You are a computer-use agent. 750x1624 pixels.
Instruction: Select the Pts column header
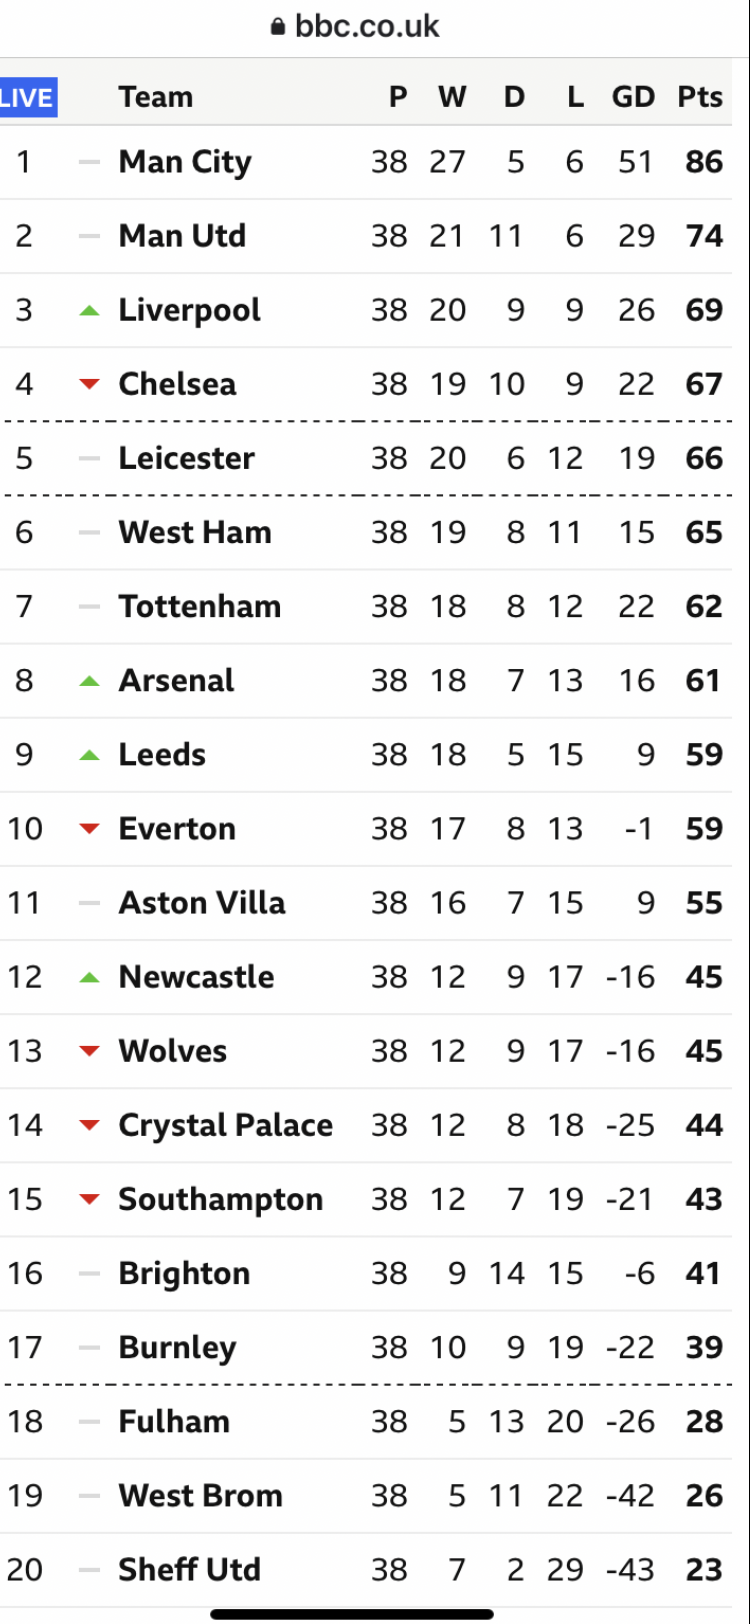(x=700, y=97)
